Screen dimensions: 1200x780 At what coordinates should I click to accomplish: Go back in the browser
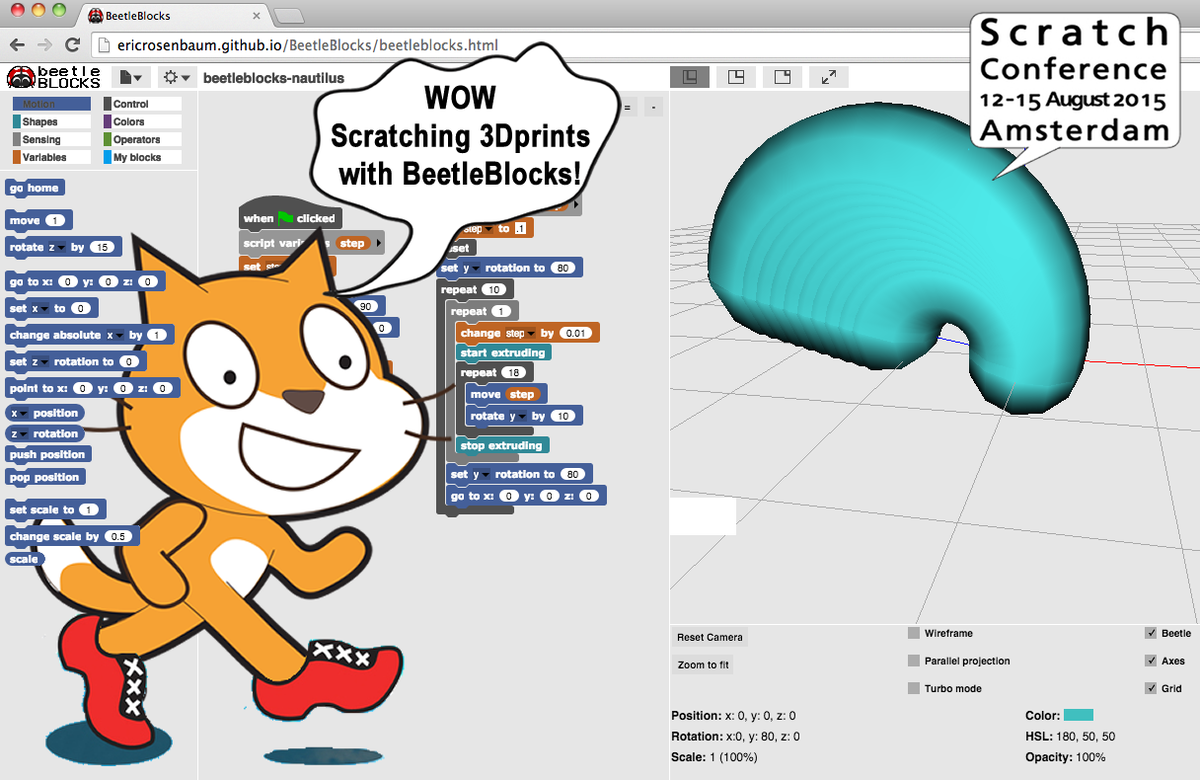tap(18, 44)
